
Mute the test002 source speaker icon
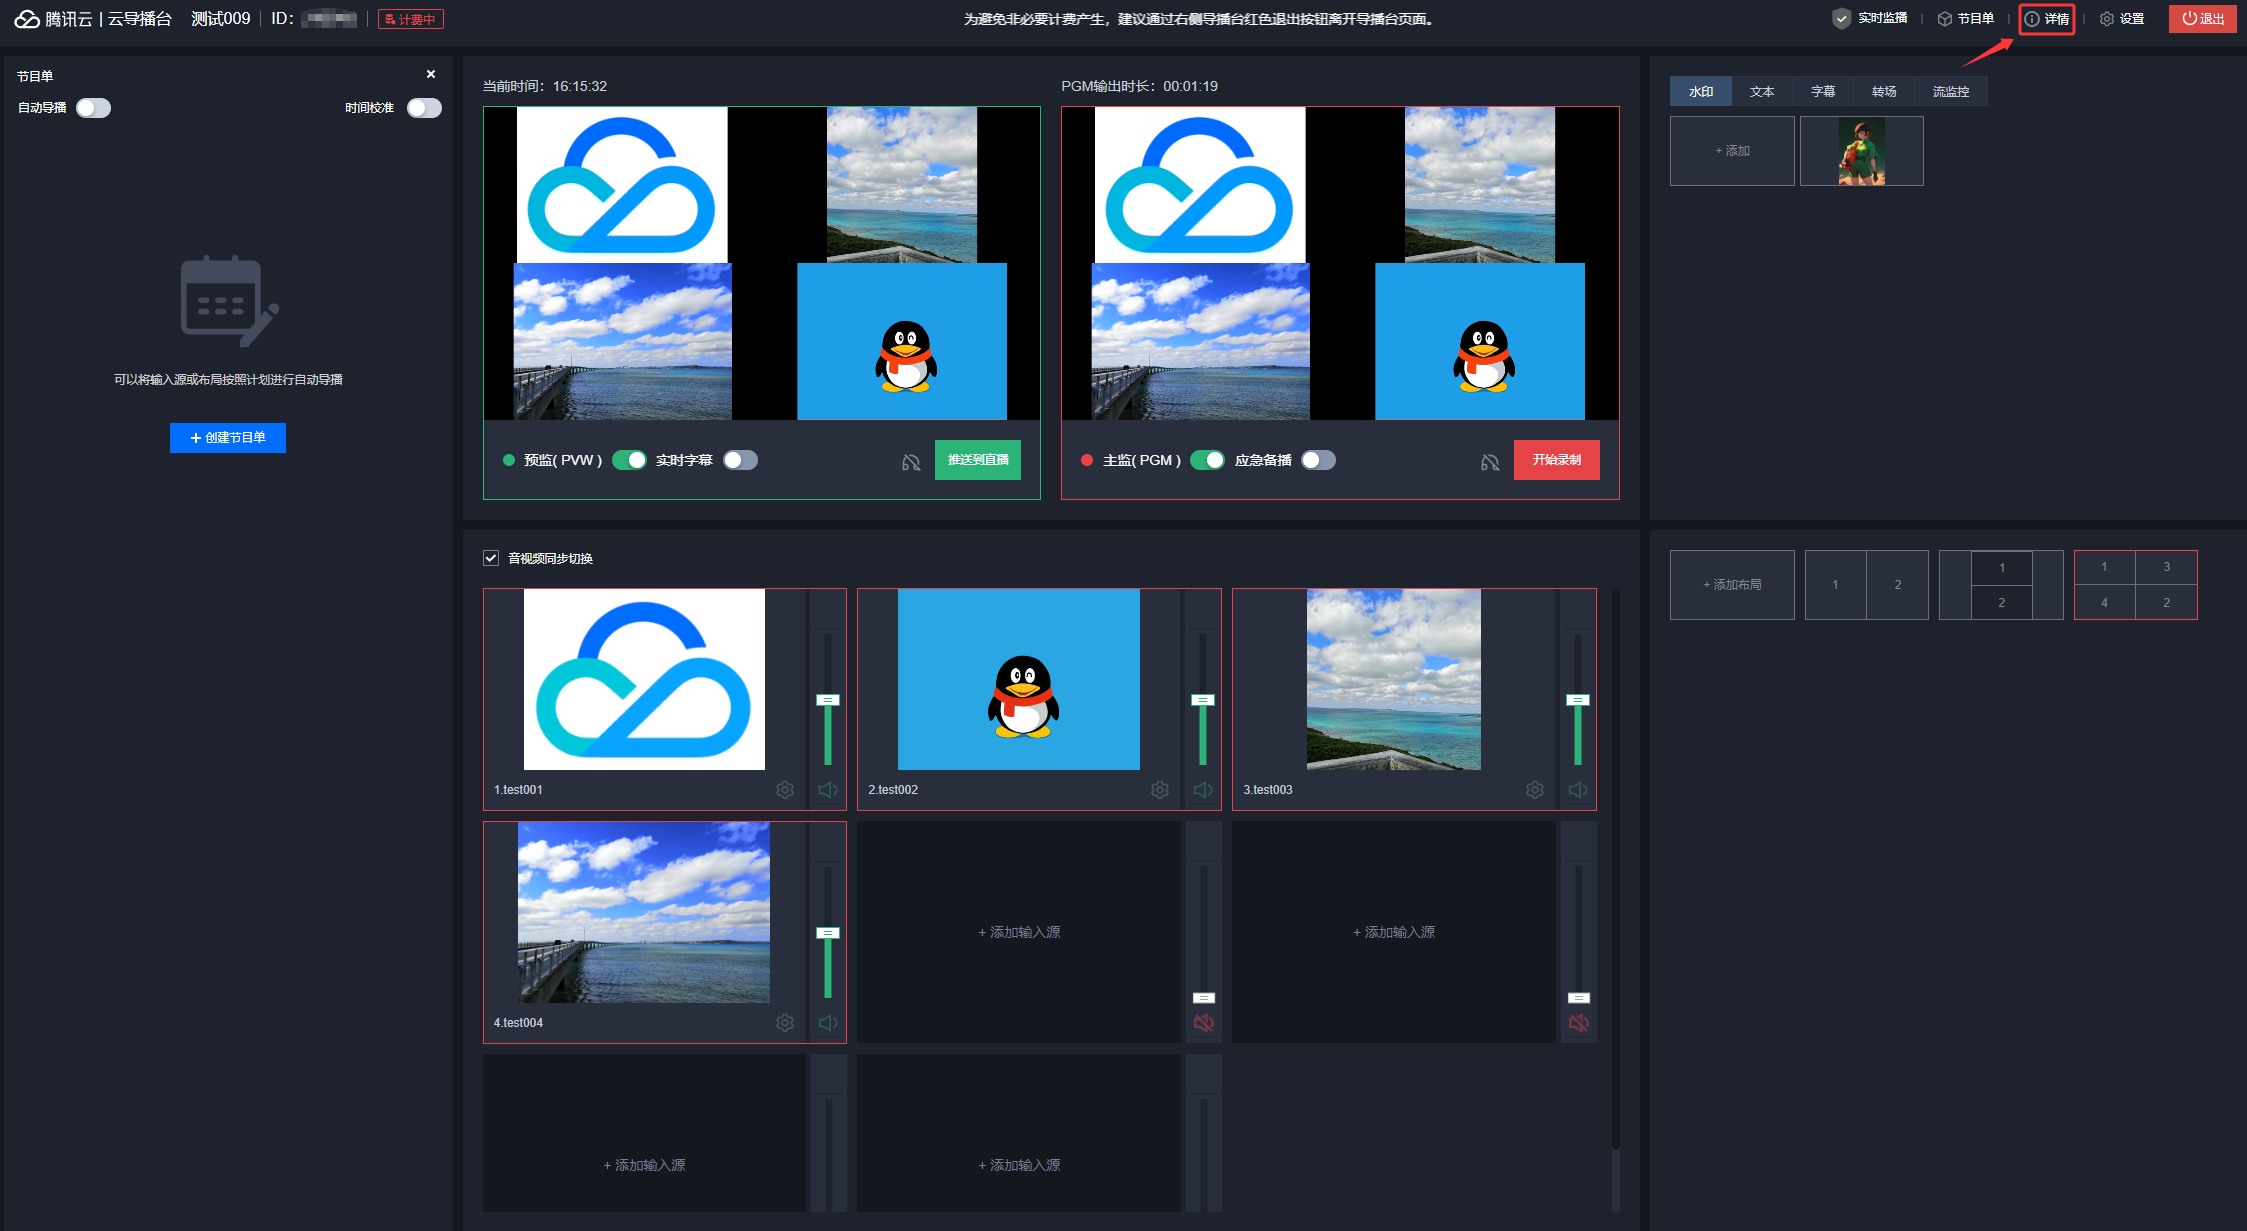[x=1203, y=790]
